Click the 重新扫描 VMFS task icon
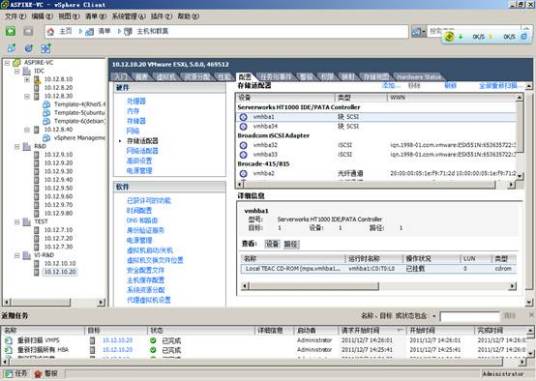The height and width of the screenshot is (381, 536). pos(9,340)
